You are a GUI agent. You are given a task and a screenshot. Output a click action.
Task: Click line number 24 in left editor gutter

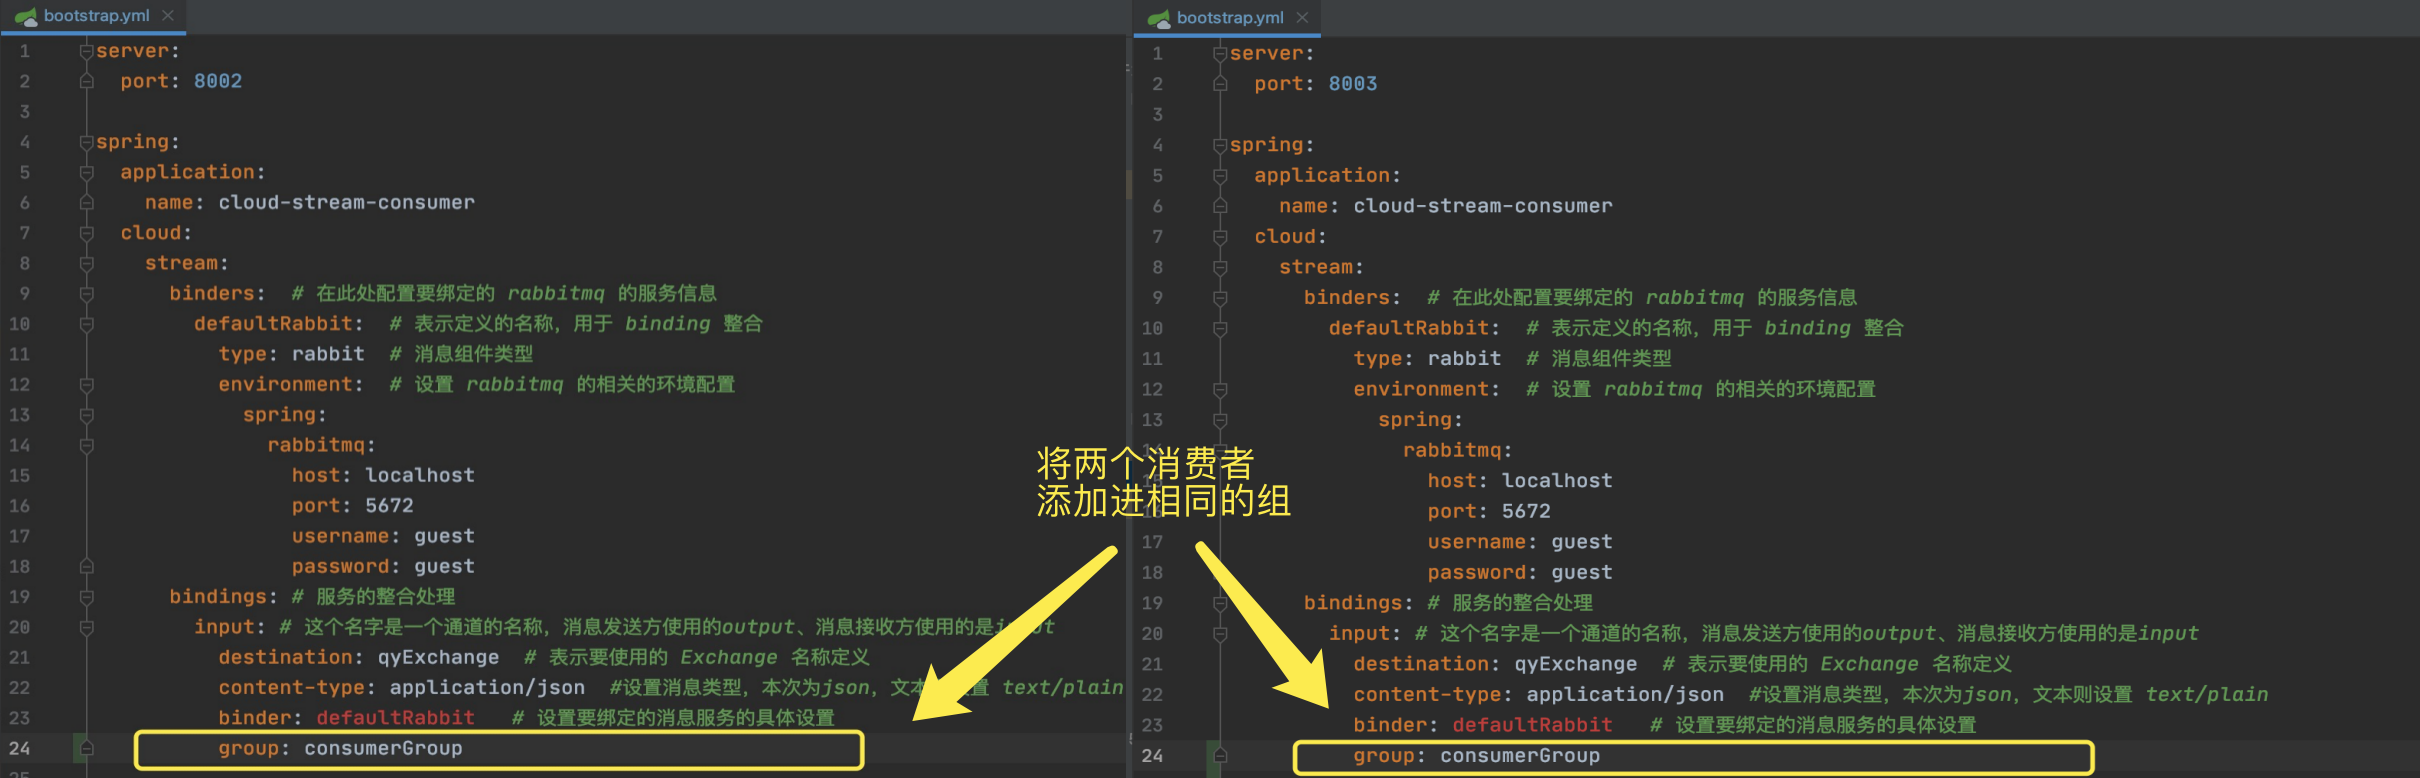click(20, 748)
